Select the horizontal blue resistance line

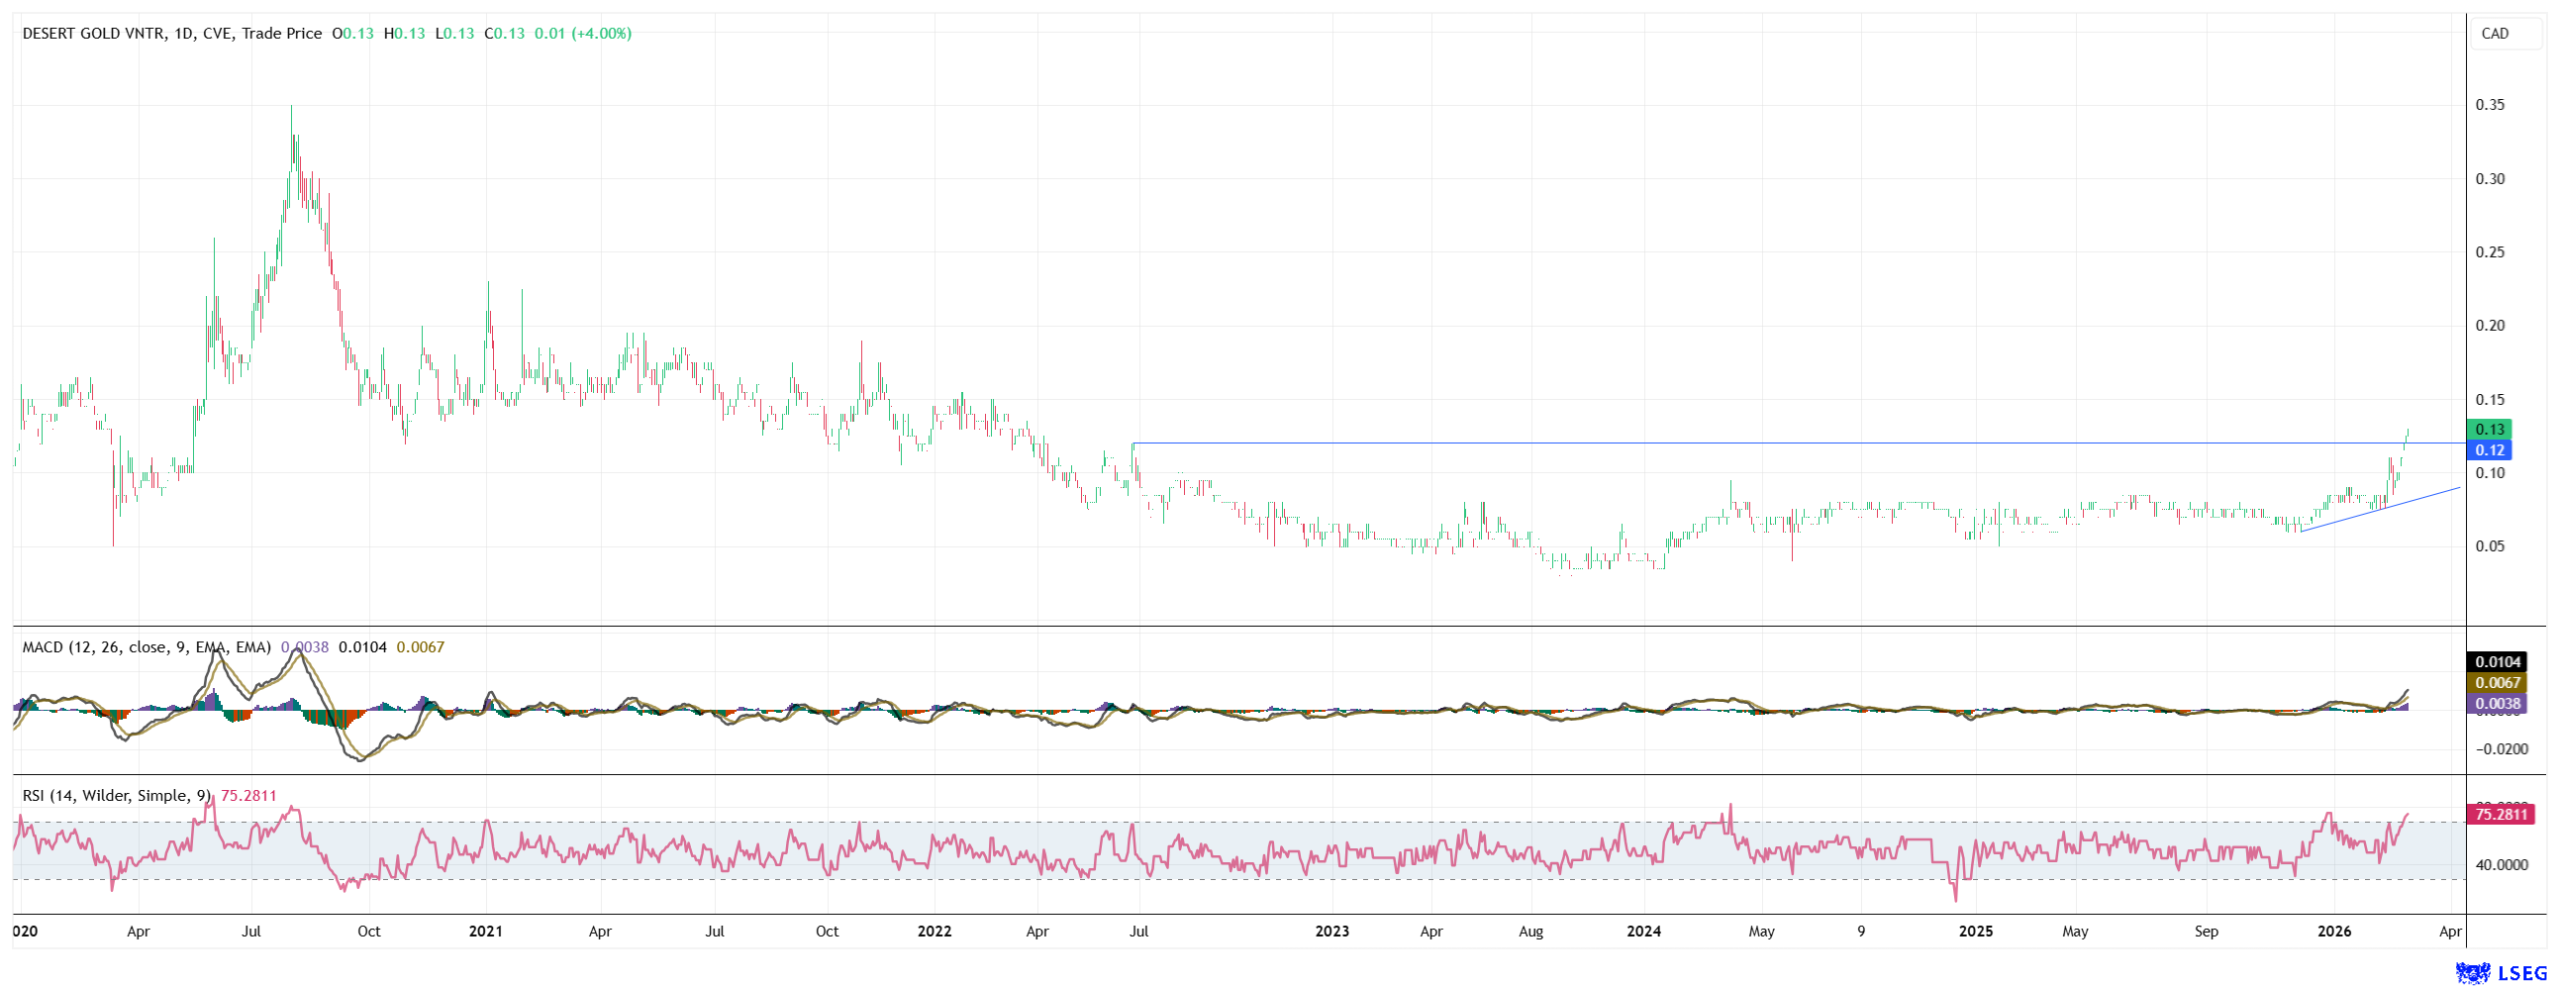[1700, 443]
